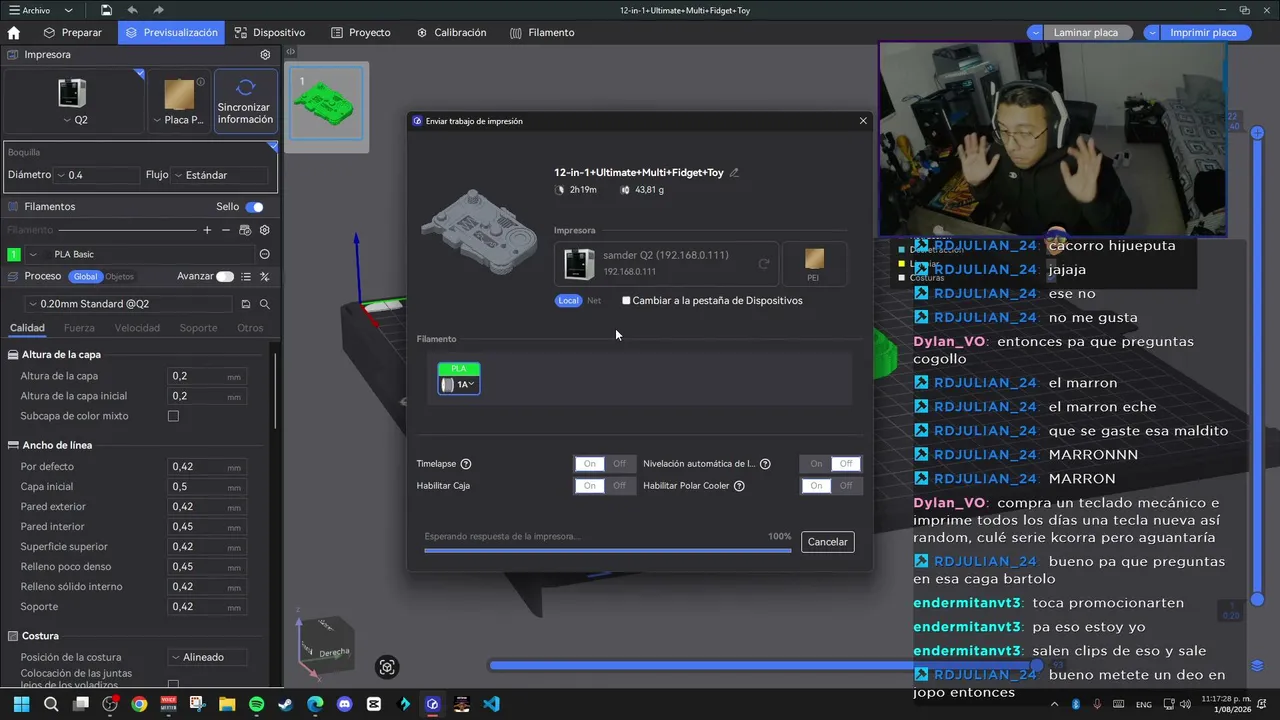Click the Imprimir placa button

point(1203,32)
